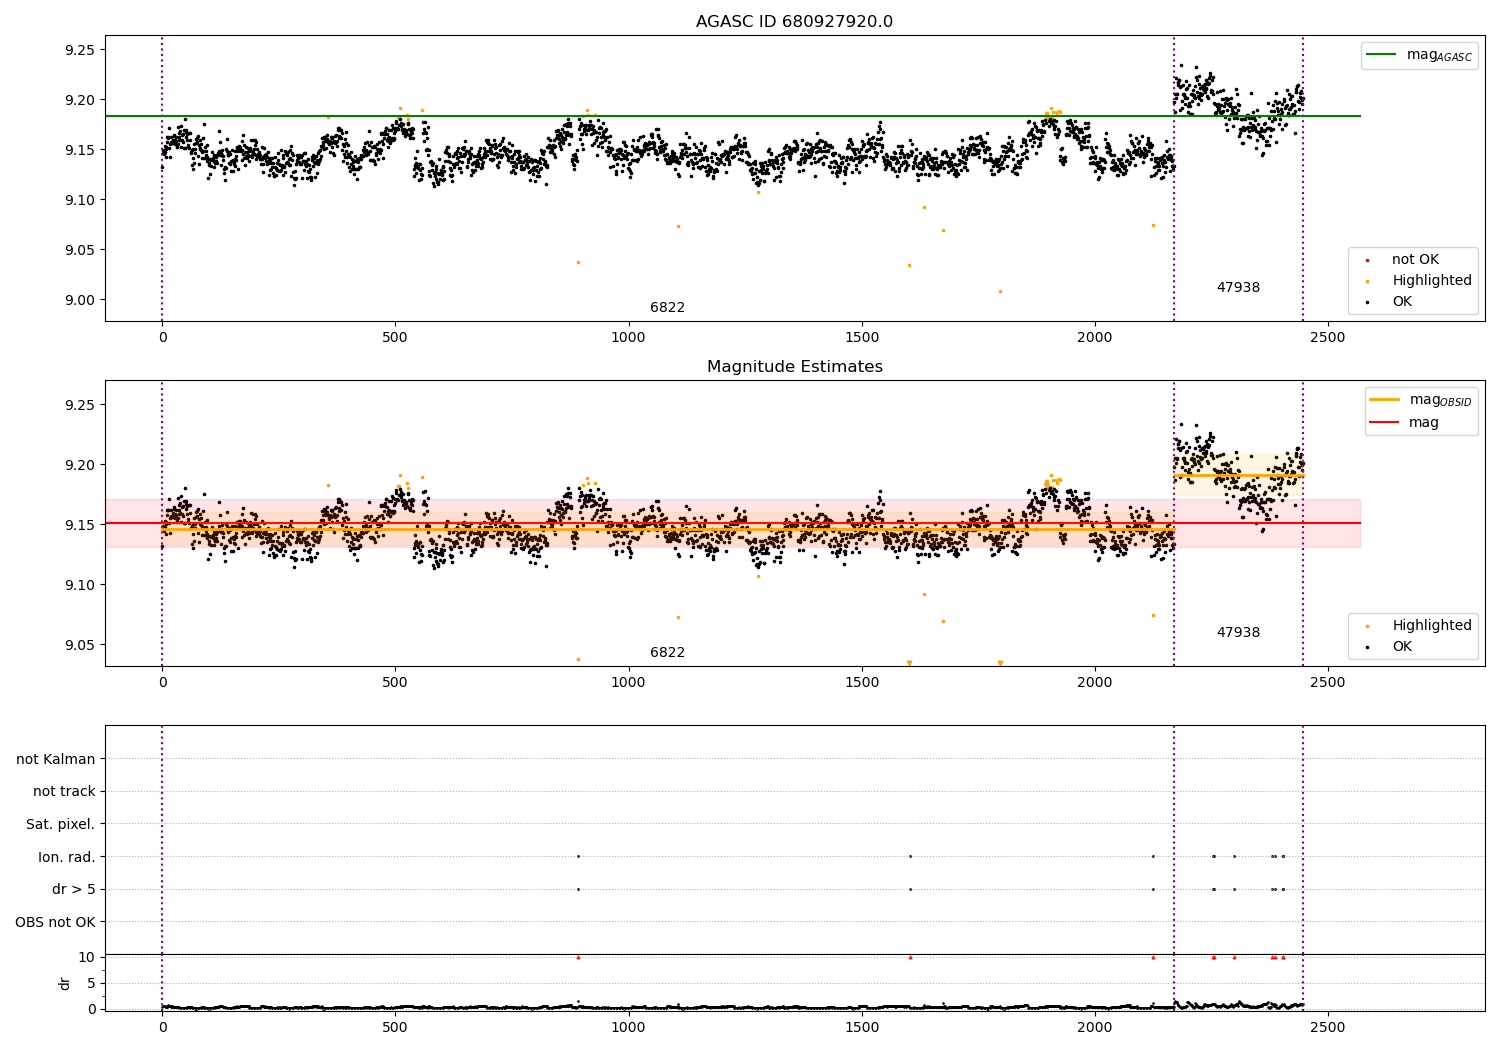The width and height of the screenshot is (1500, 1050).
Task: Click the '10' tick on the dr axis
Action: coord(87,957)
